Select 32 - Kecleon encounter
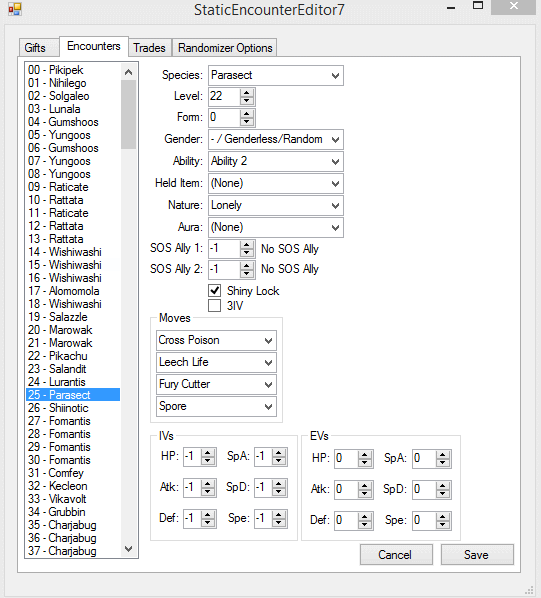Screen dimensions: 541x598 click(73, 485)
